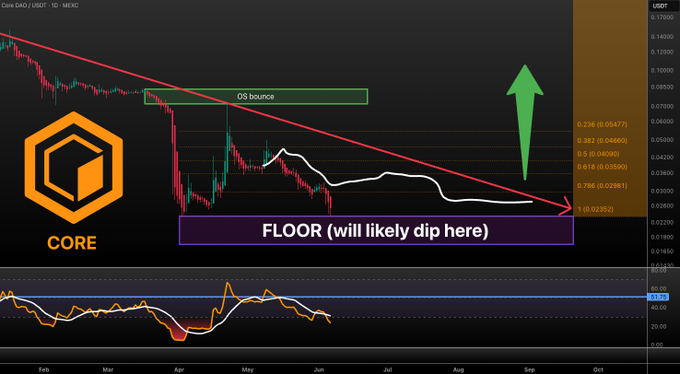Click the 0.03600 price axis label
The image size is (680, 374).
click(662, 173)
